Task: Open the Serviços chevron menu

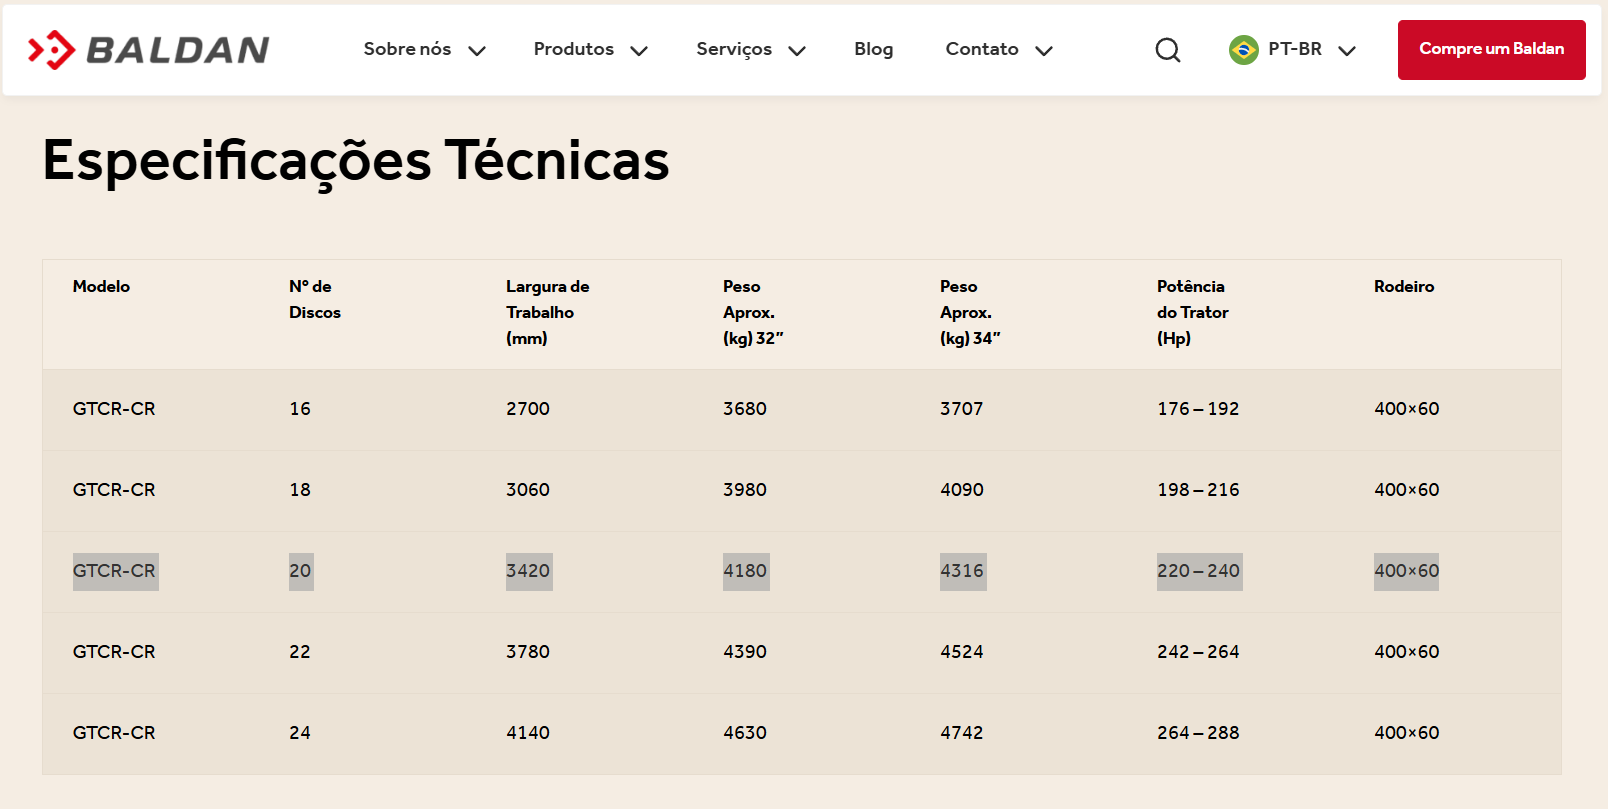Action: pos(797,51)
